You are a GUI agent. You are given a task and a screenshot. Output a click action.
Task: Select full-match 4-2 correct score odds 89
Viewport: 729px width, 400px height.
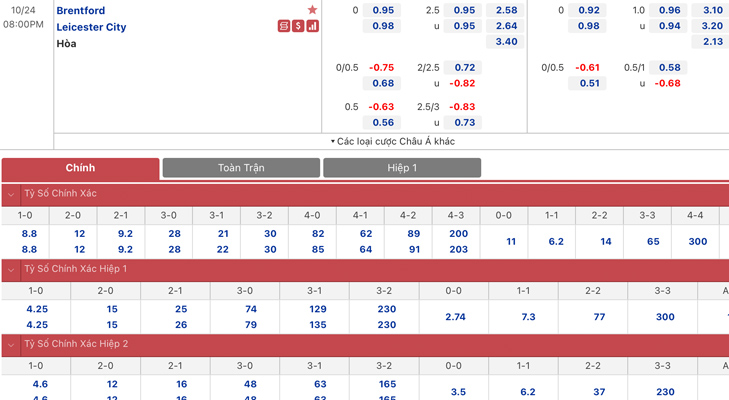414,234
